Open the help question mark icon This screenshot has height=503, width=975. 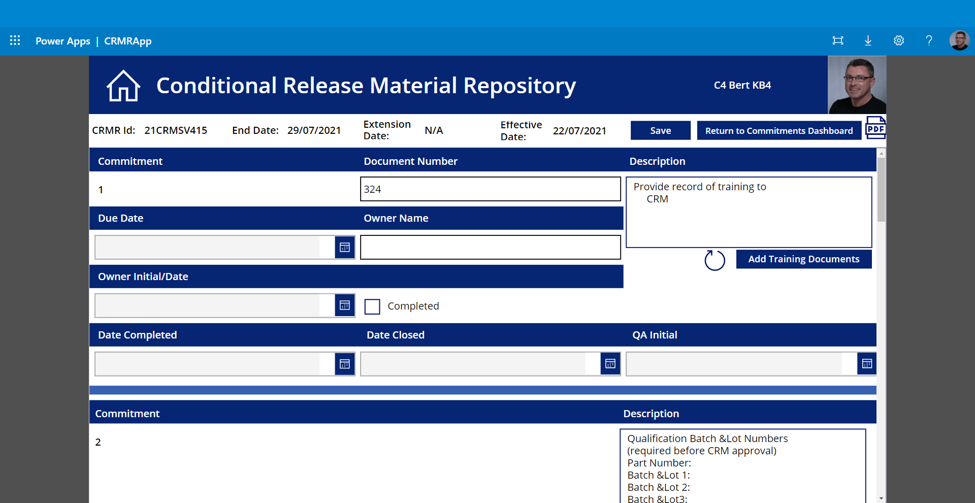[928, 41]
